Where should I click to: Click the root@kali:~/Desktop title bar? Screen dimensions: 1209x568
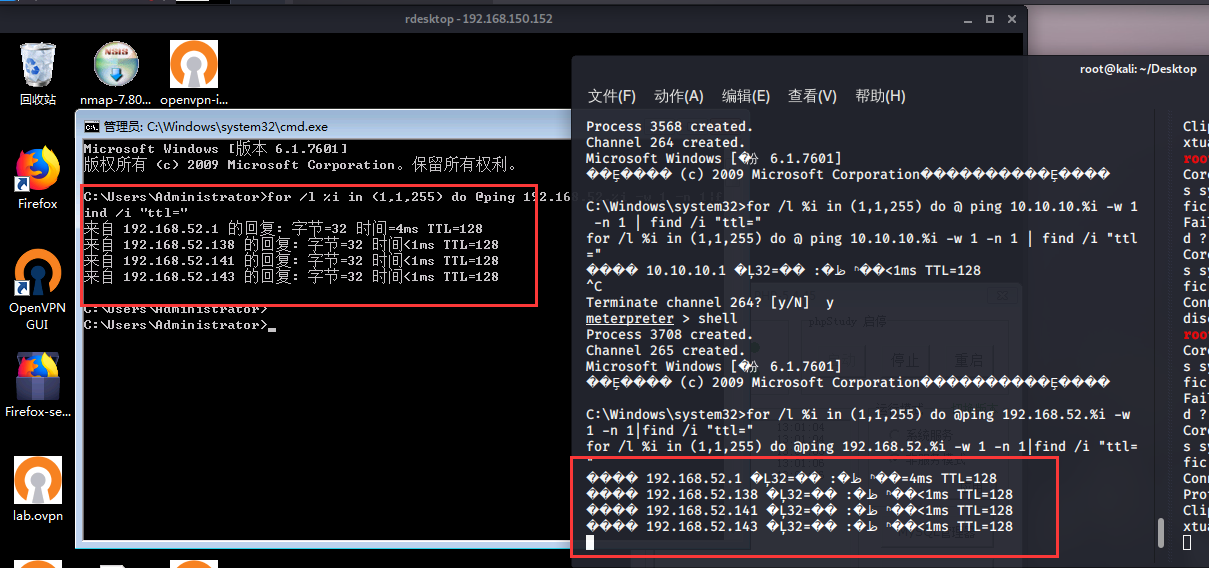[x=1138, y=69]
